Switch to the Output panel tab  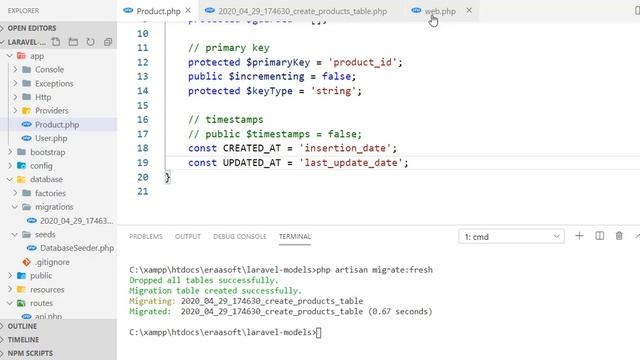pos(188,236)
